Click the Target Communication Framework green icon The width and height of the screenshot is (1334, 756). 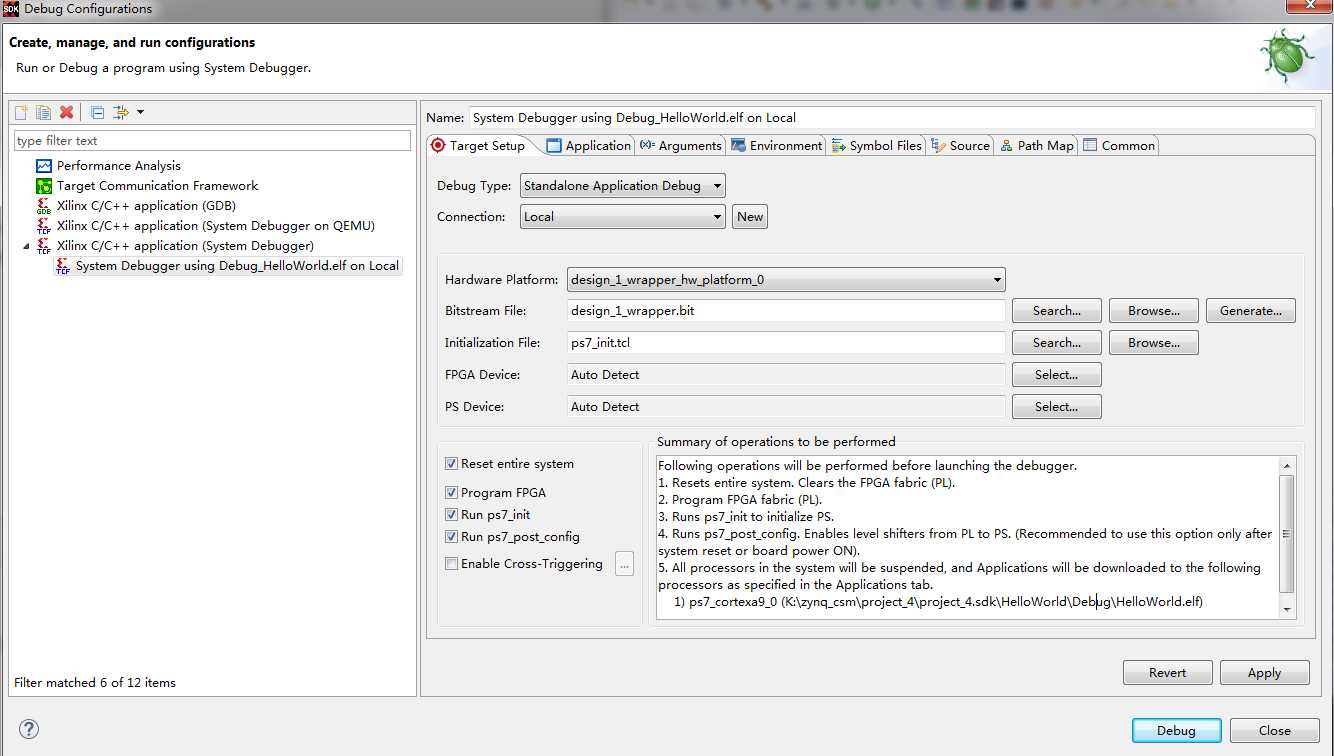(44, 186)
